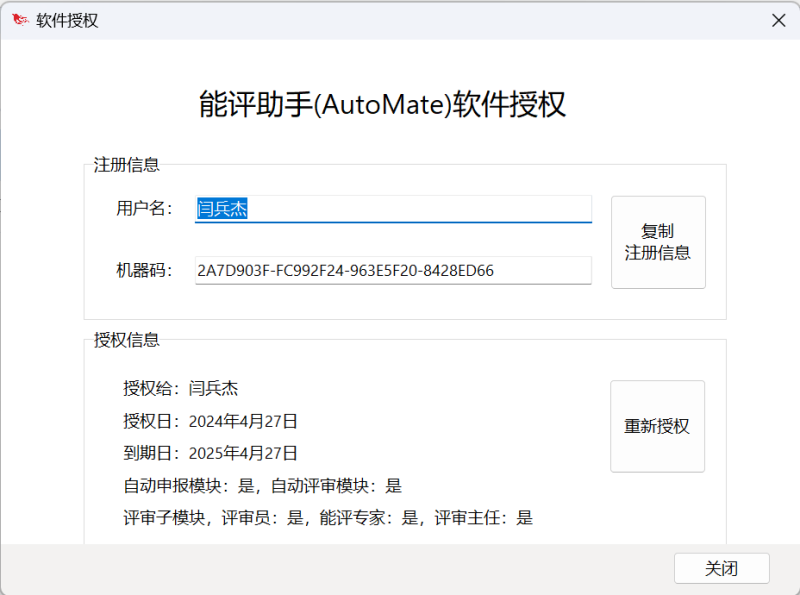Click the 用户名 label
The image size is (800, 595).
pos(144,208)
